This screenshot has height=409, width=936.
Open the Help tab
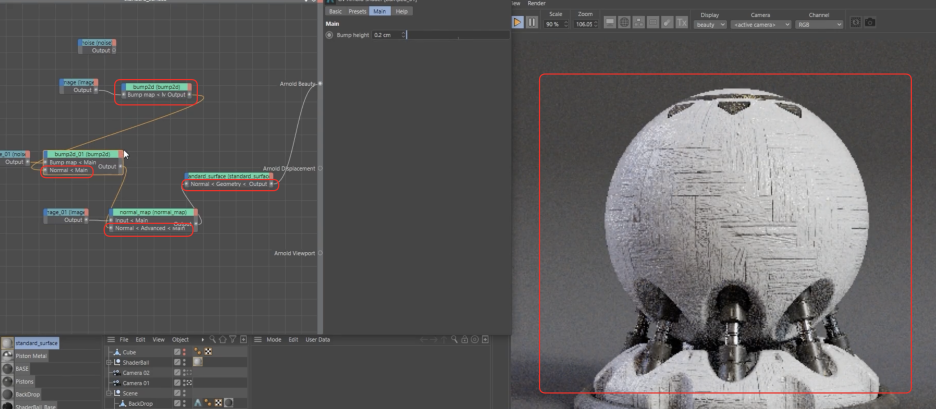click(402, 11)
